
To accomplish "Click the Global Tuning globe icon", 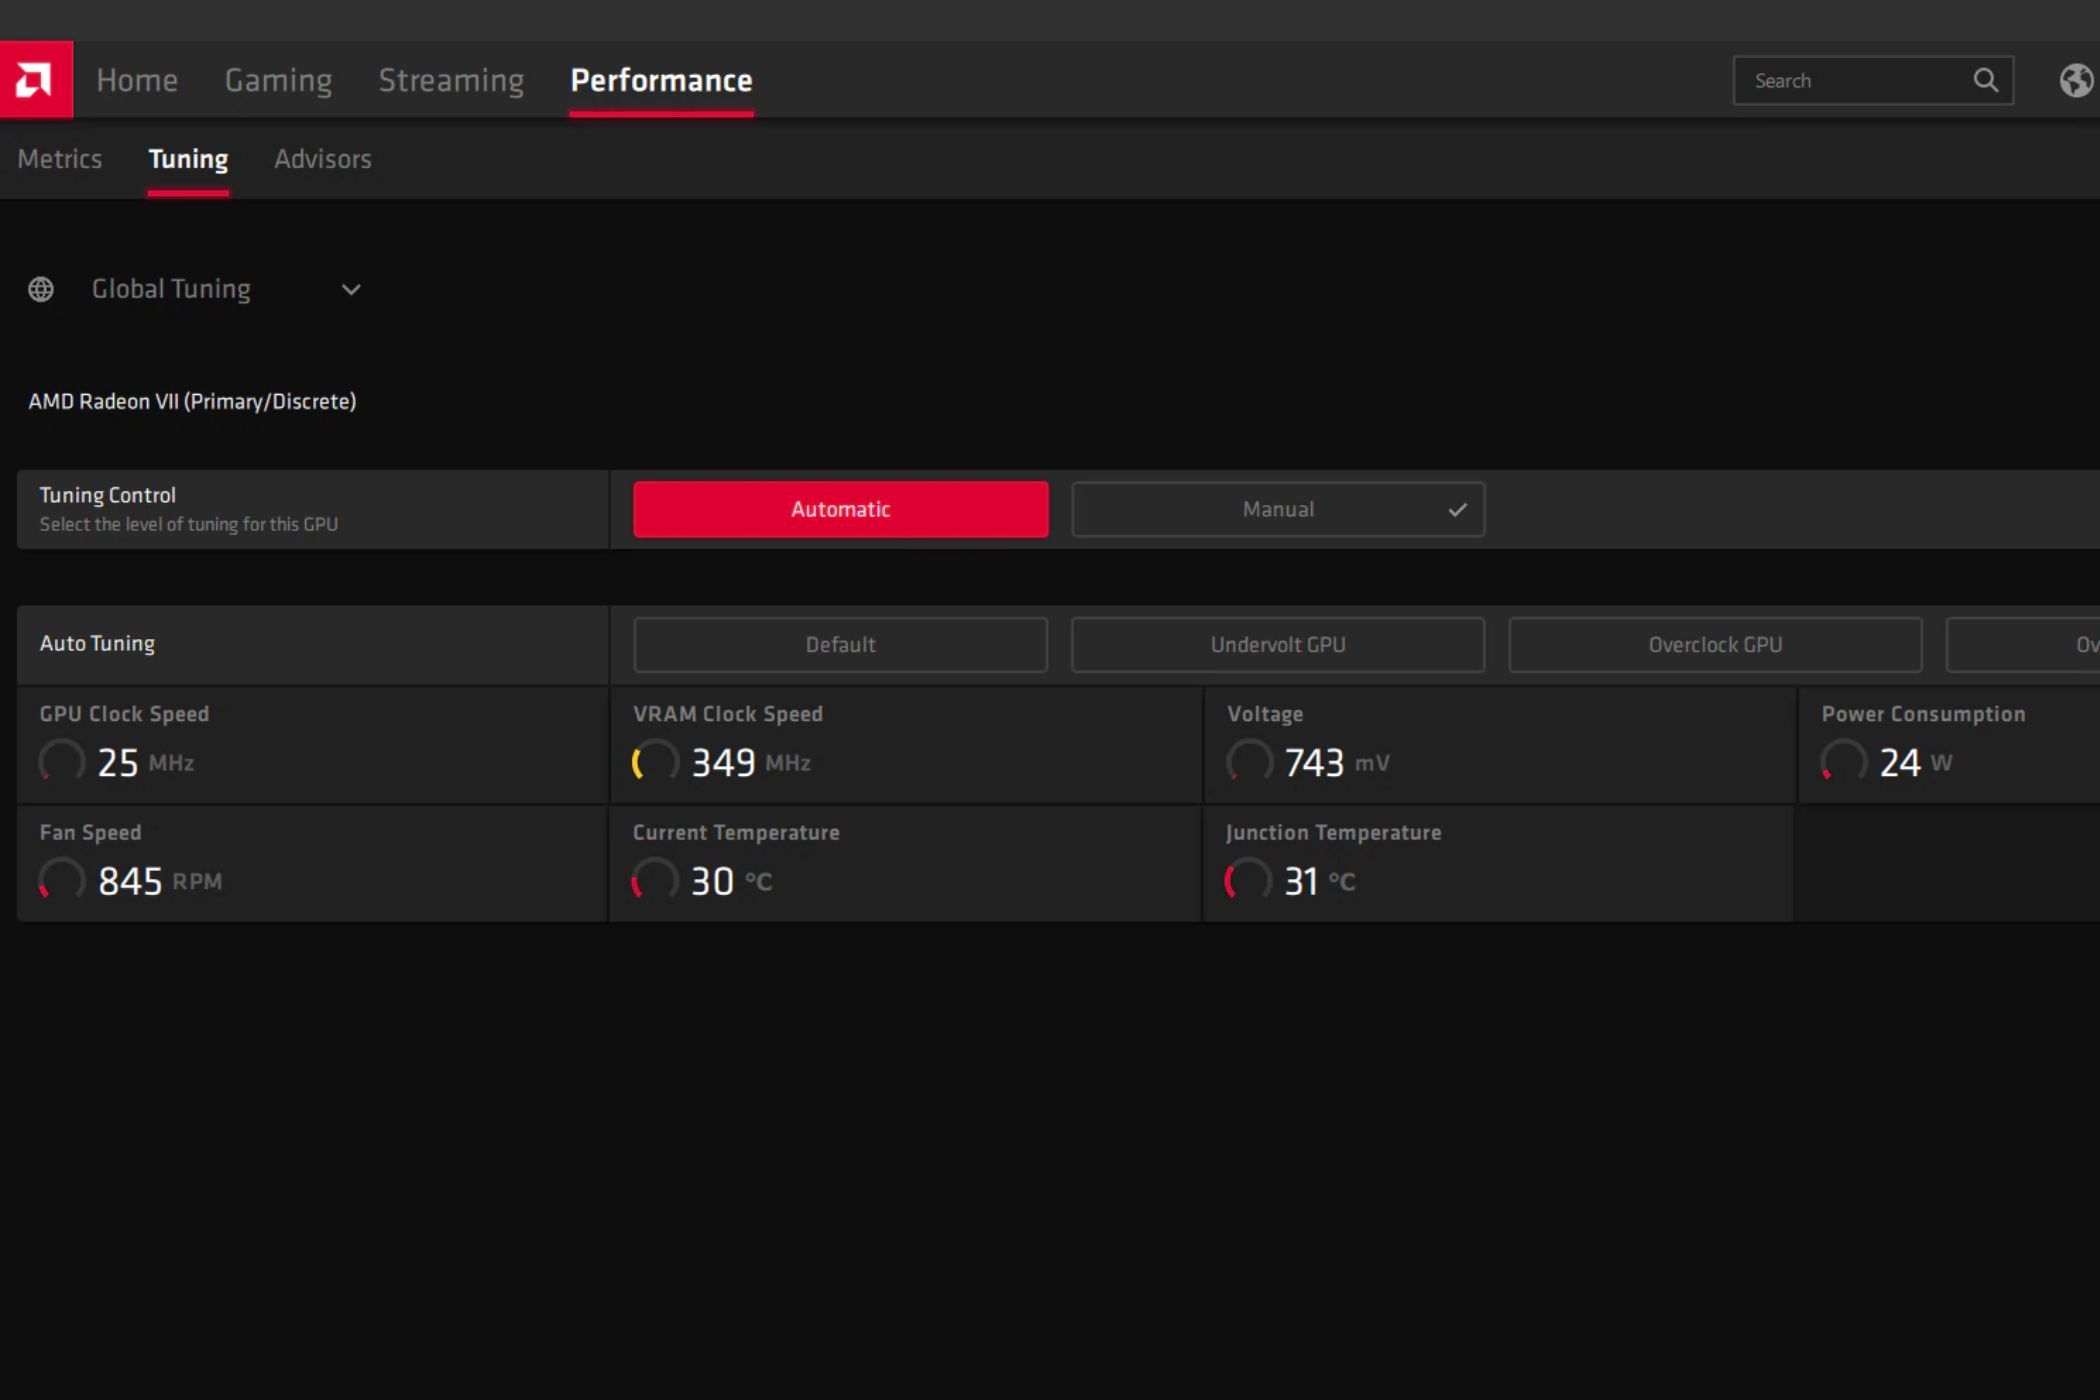I will tap(41, 290).
